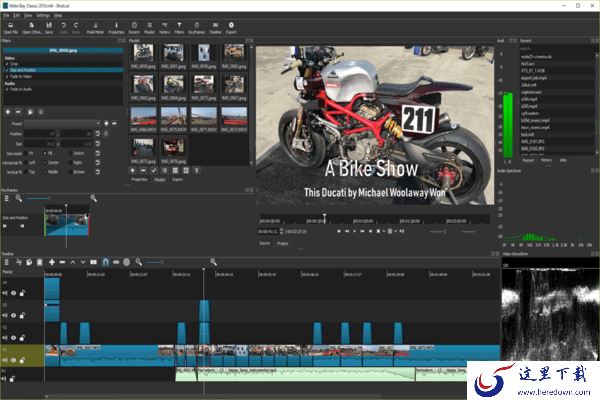Uncheck the Fade In Audio filter
The width and height of the screenshot is (600, 400).
click(7, 89)
